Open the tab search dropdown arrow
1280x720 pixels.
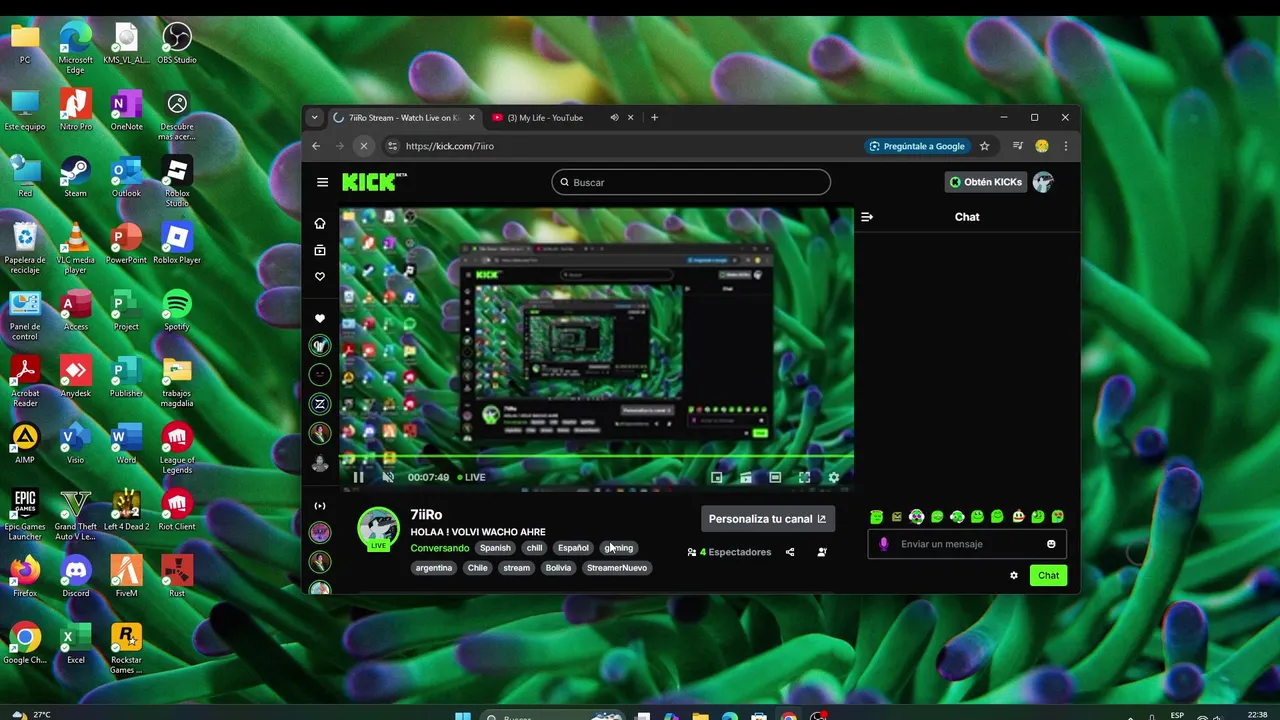pyautogui.click(x=314, y=117)
